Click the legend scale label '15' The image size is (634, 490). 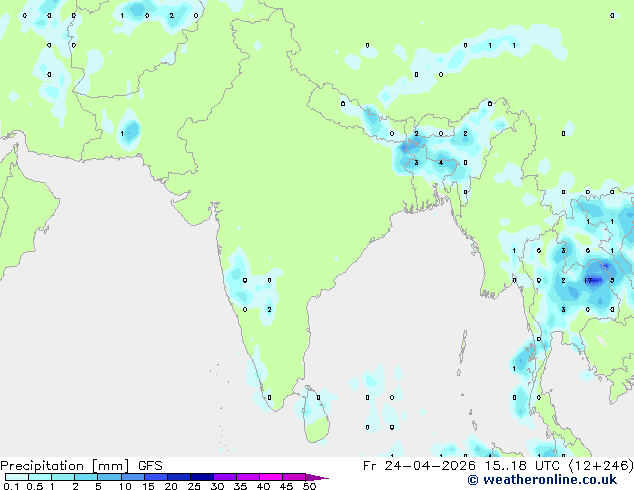click(x=148, y=486)
